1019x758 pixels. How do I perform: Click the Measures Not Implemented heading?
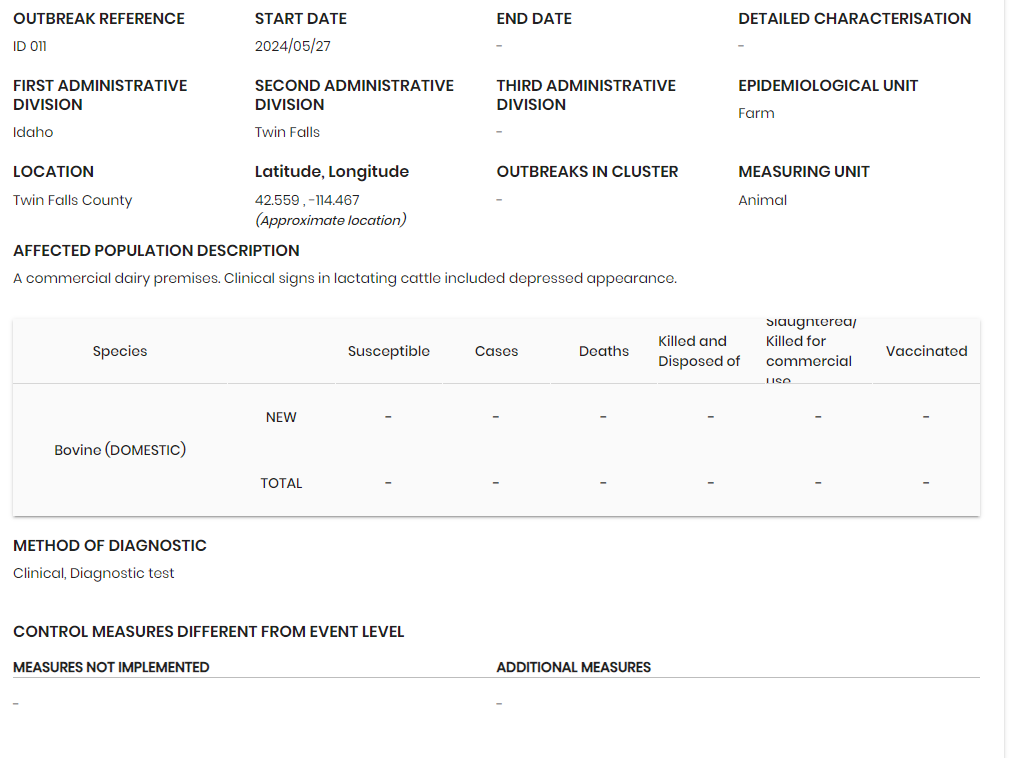111,667
